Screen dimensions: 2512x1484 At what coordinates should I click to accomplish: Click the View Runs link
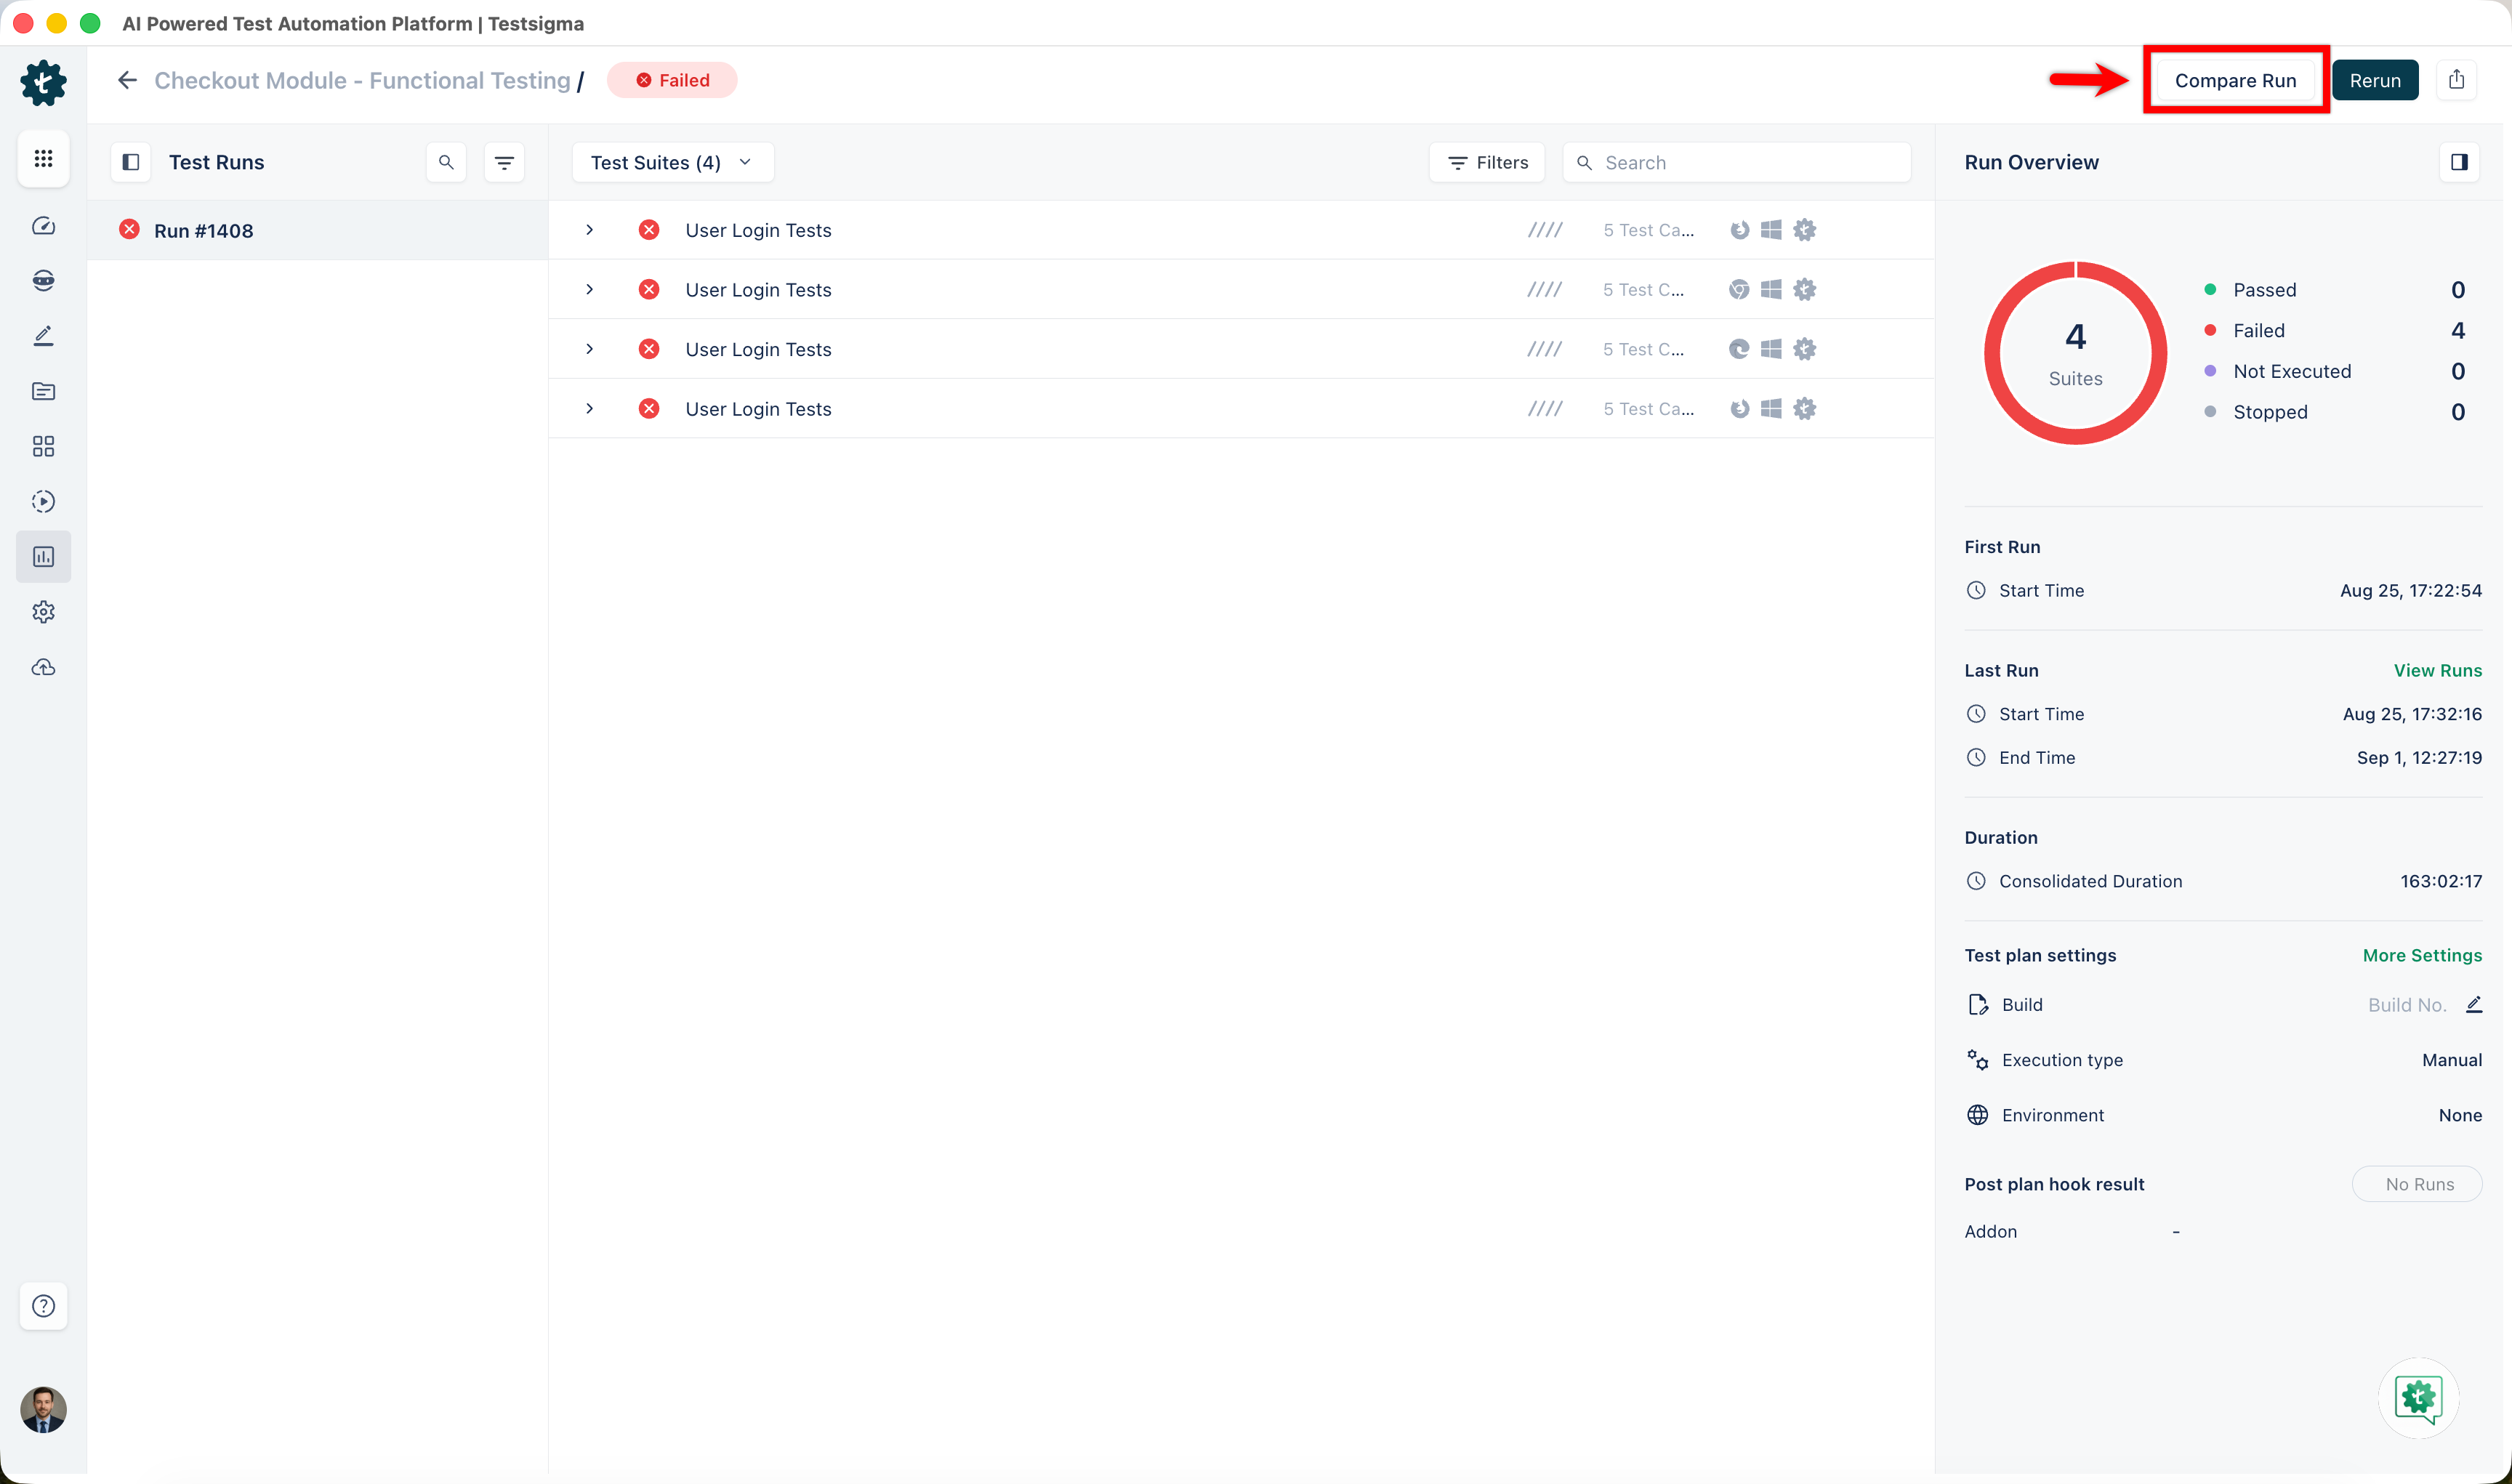2437,670
